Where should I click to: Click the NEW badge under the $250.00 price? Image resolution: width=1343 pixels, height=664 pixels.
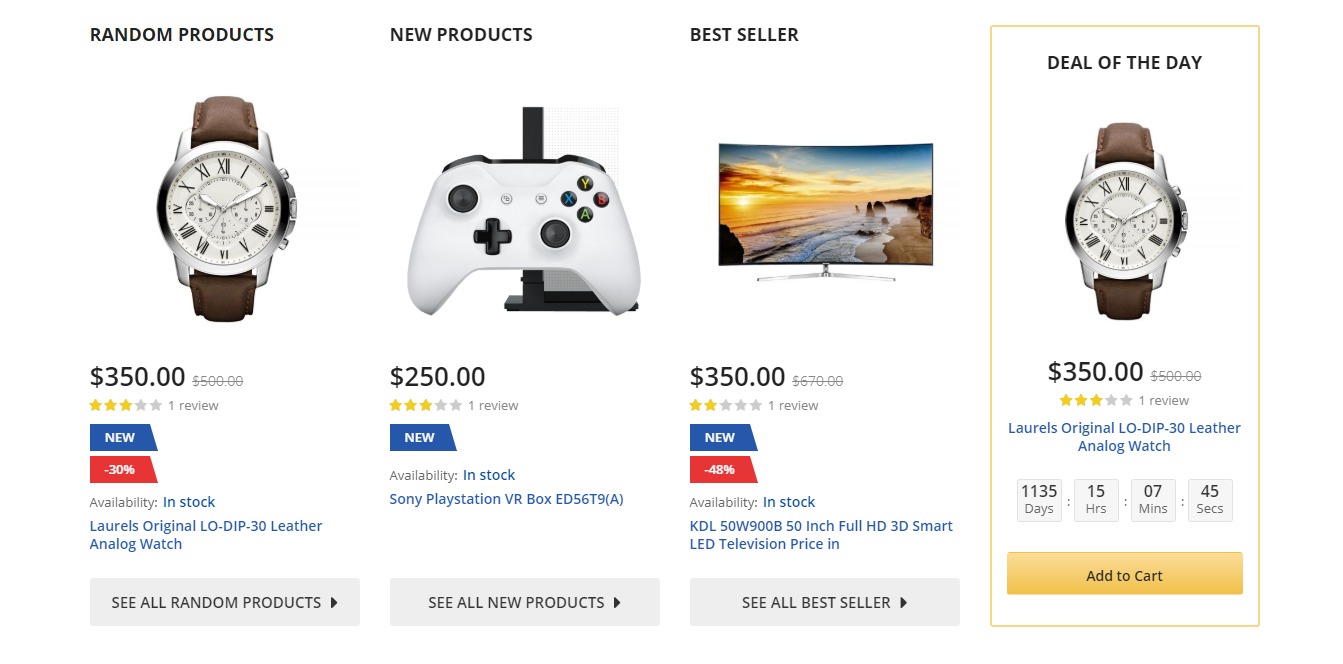pyautogui.click(x=421, y=437)
